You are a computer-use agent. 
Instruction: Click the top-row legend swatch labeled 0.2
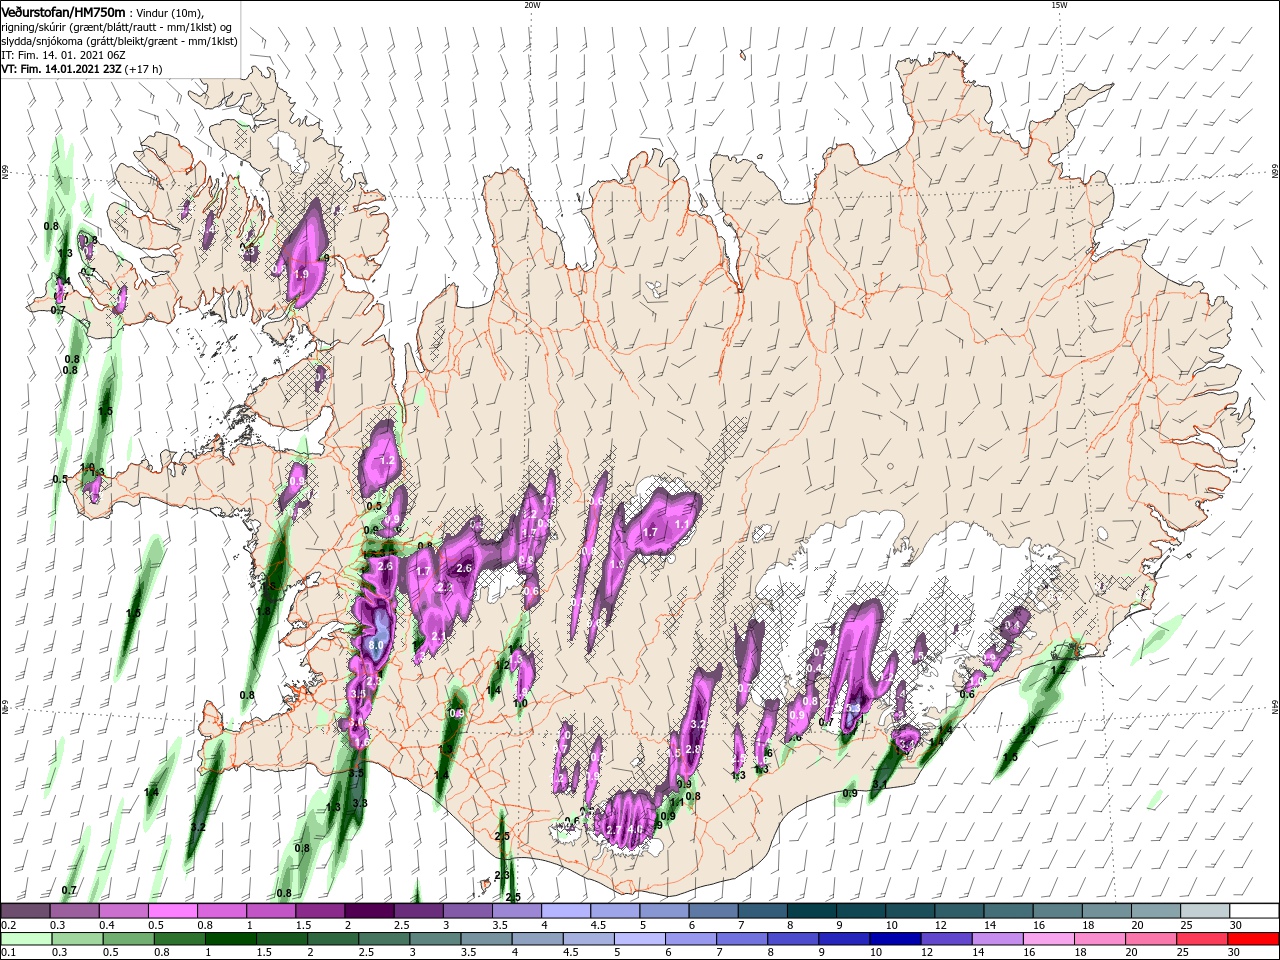pos(25,911)
